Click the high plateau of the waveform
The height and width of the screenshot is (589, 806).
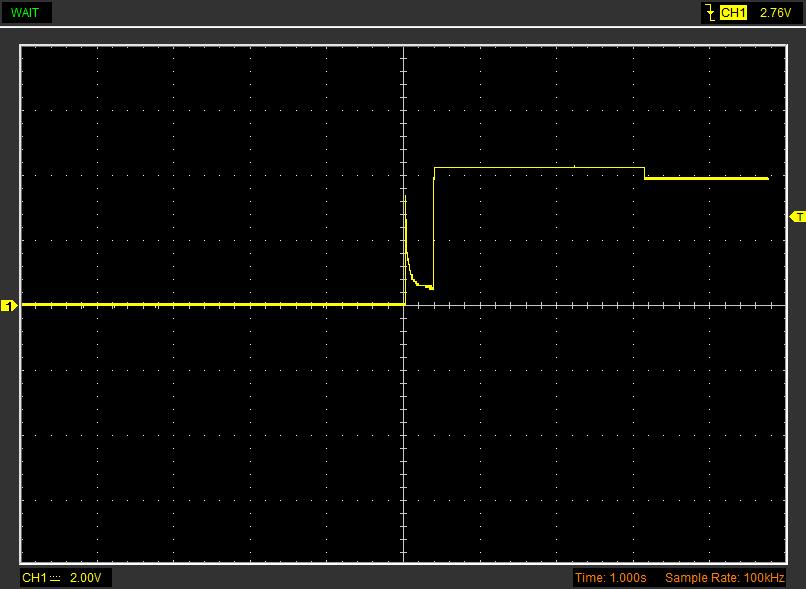(x=540, y=167)
